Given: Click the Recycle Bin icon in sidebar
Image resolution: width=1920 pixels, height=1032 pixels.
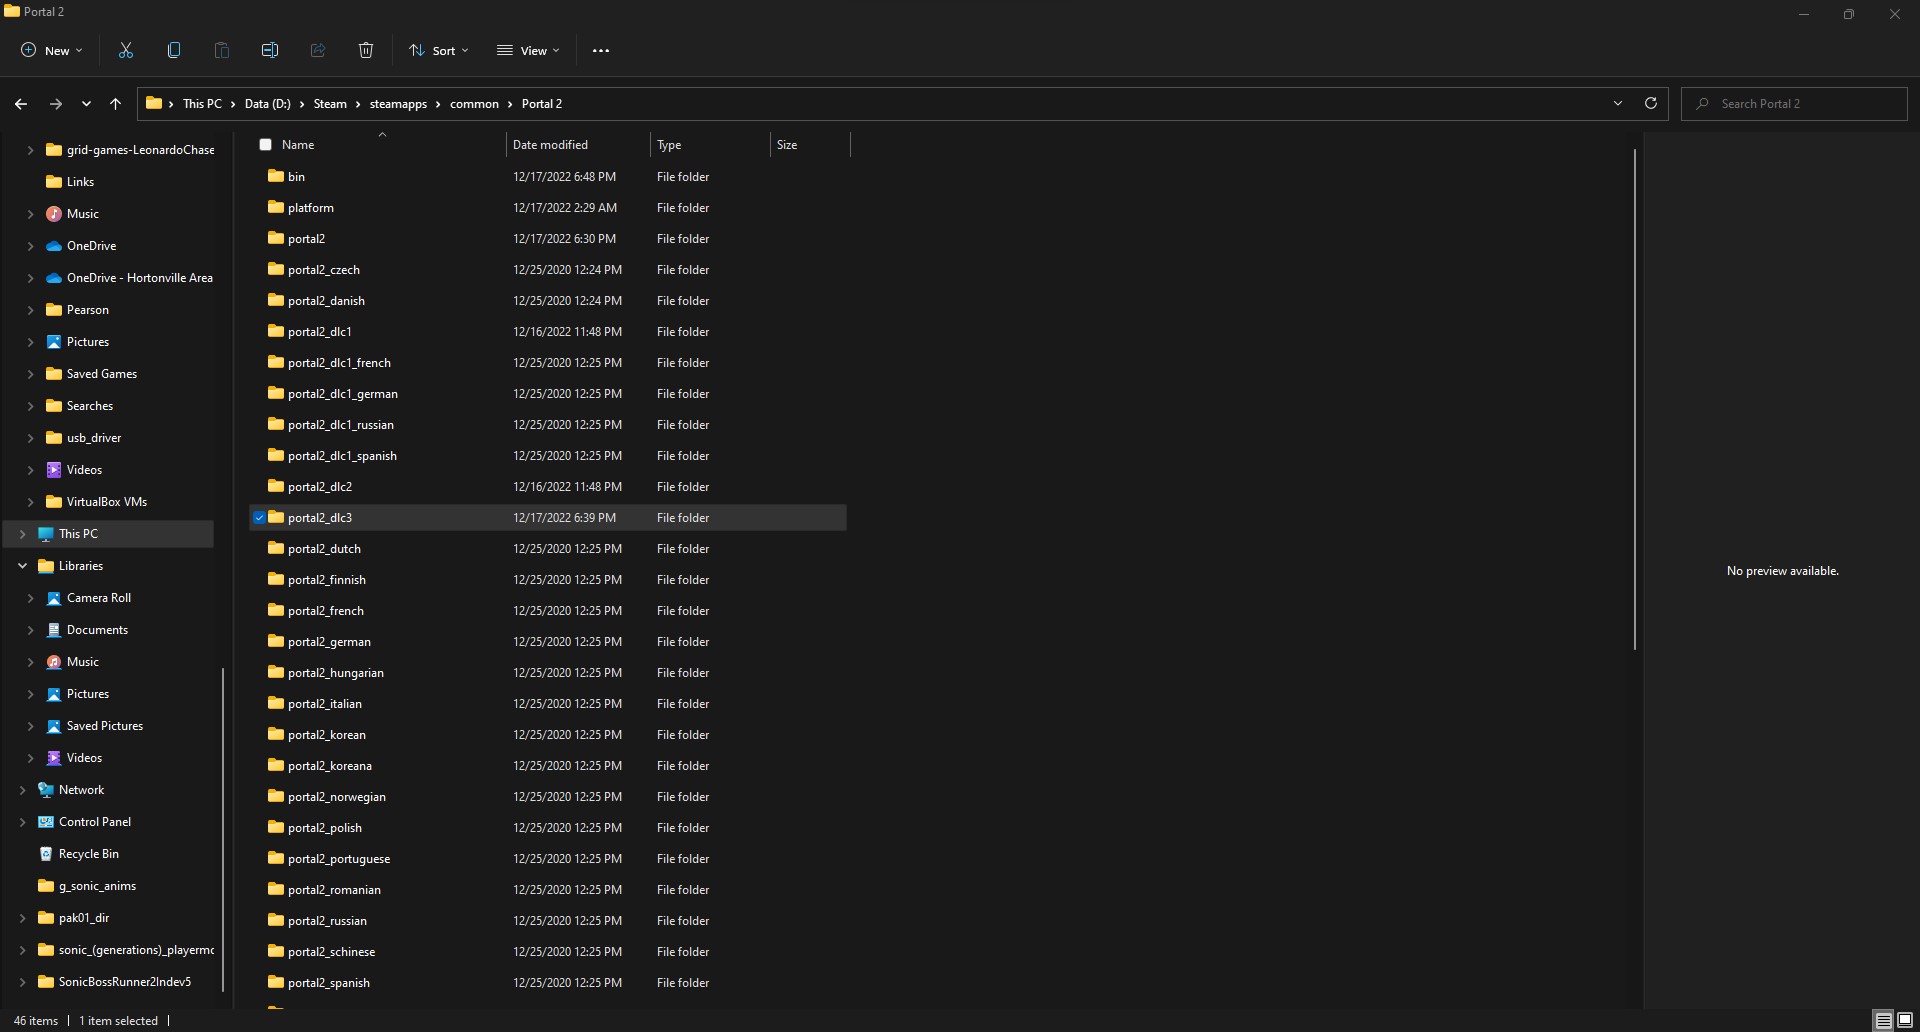Looking at the screenshot, I should 46,854.
